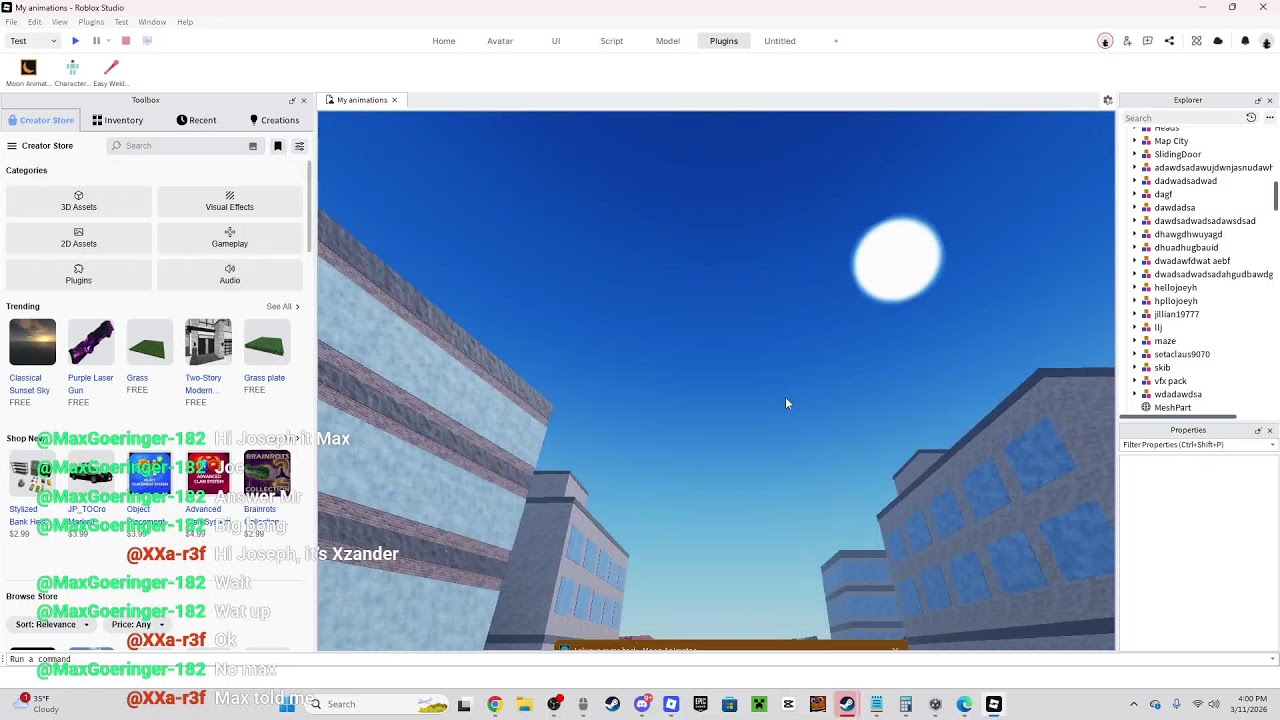
Task: Open the Assistant icon in the top bar
Action: [1196, 41]
